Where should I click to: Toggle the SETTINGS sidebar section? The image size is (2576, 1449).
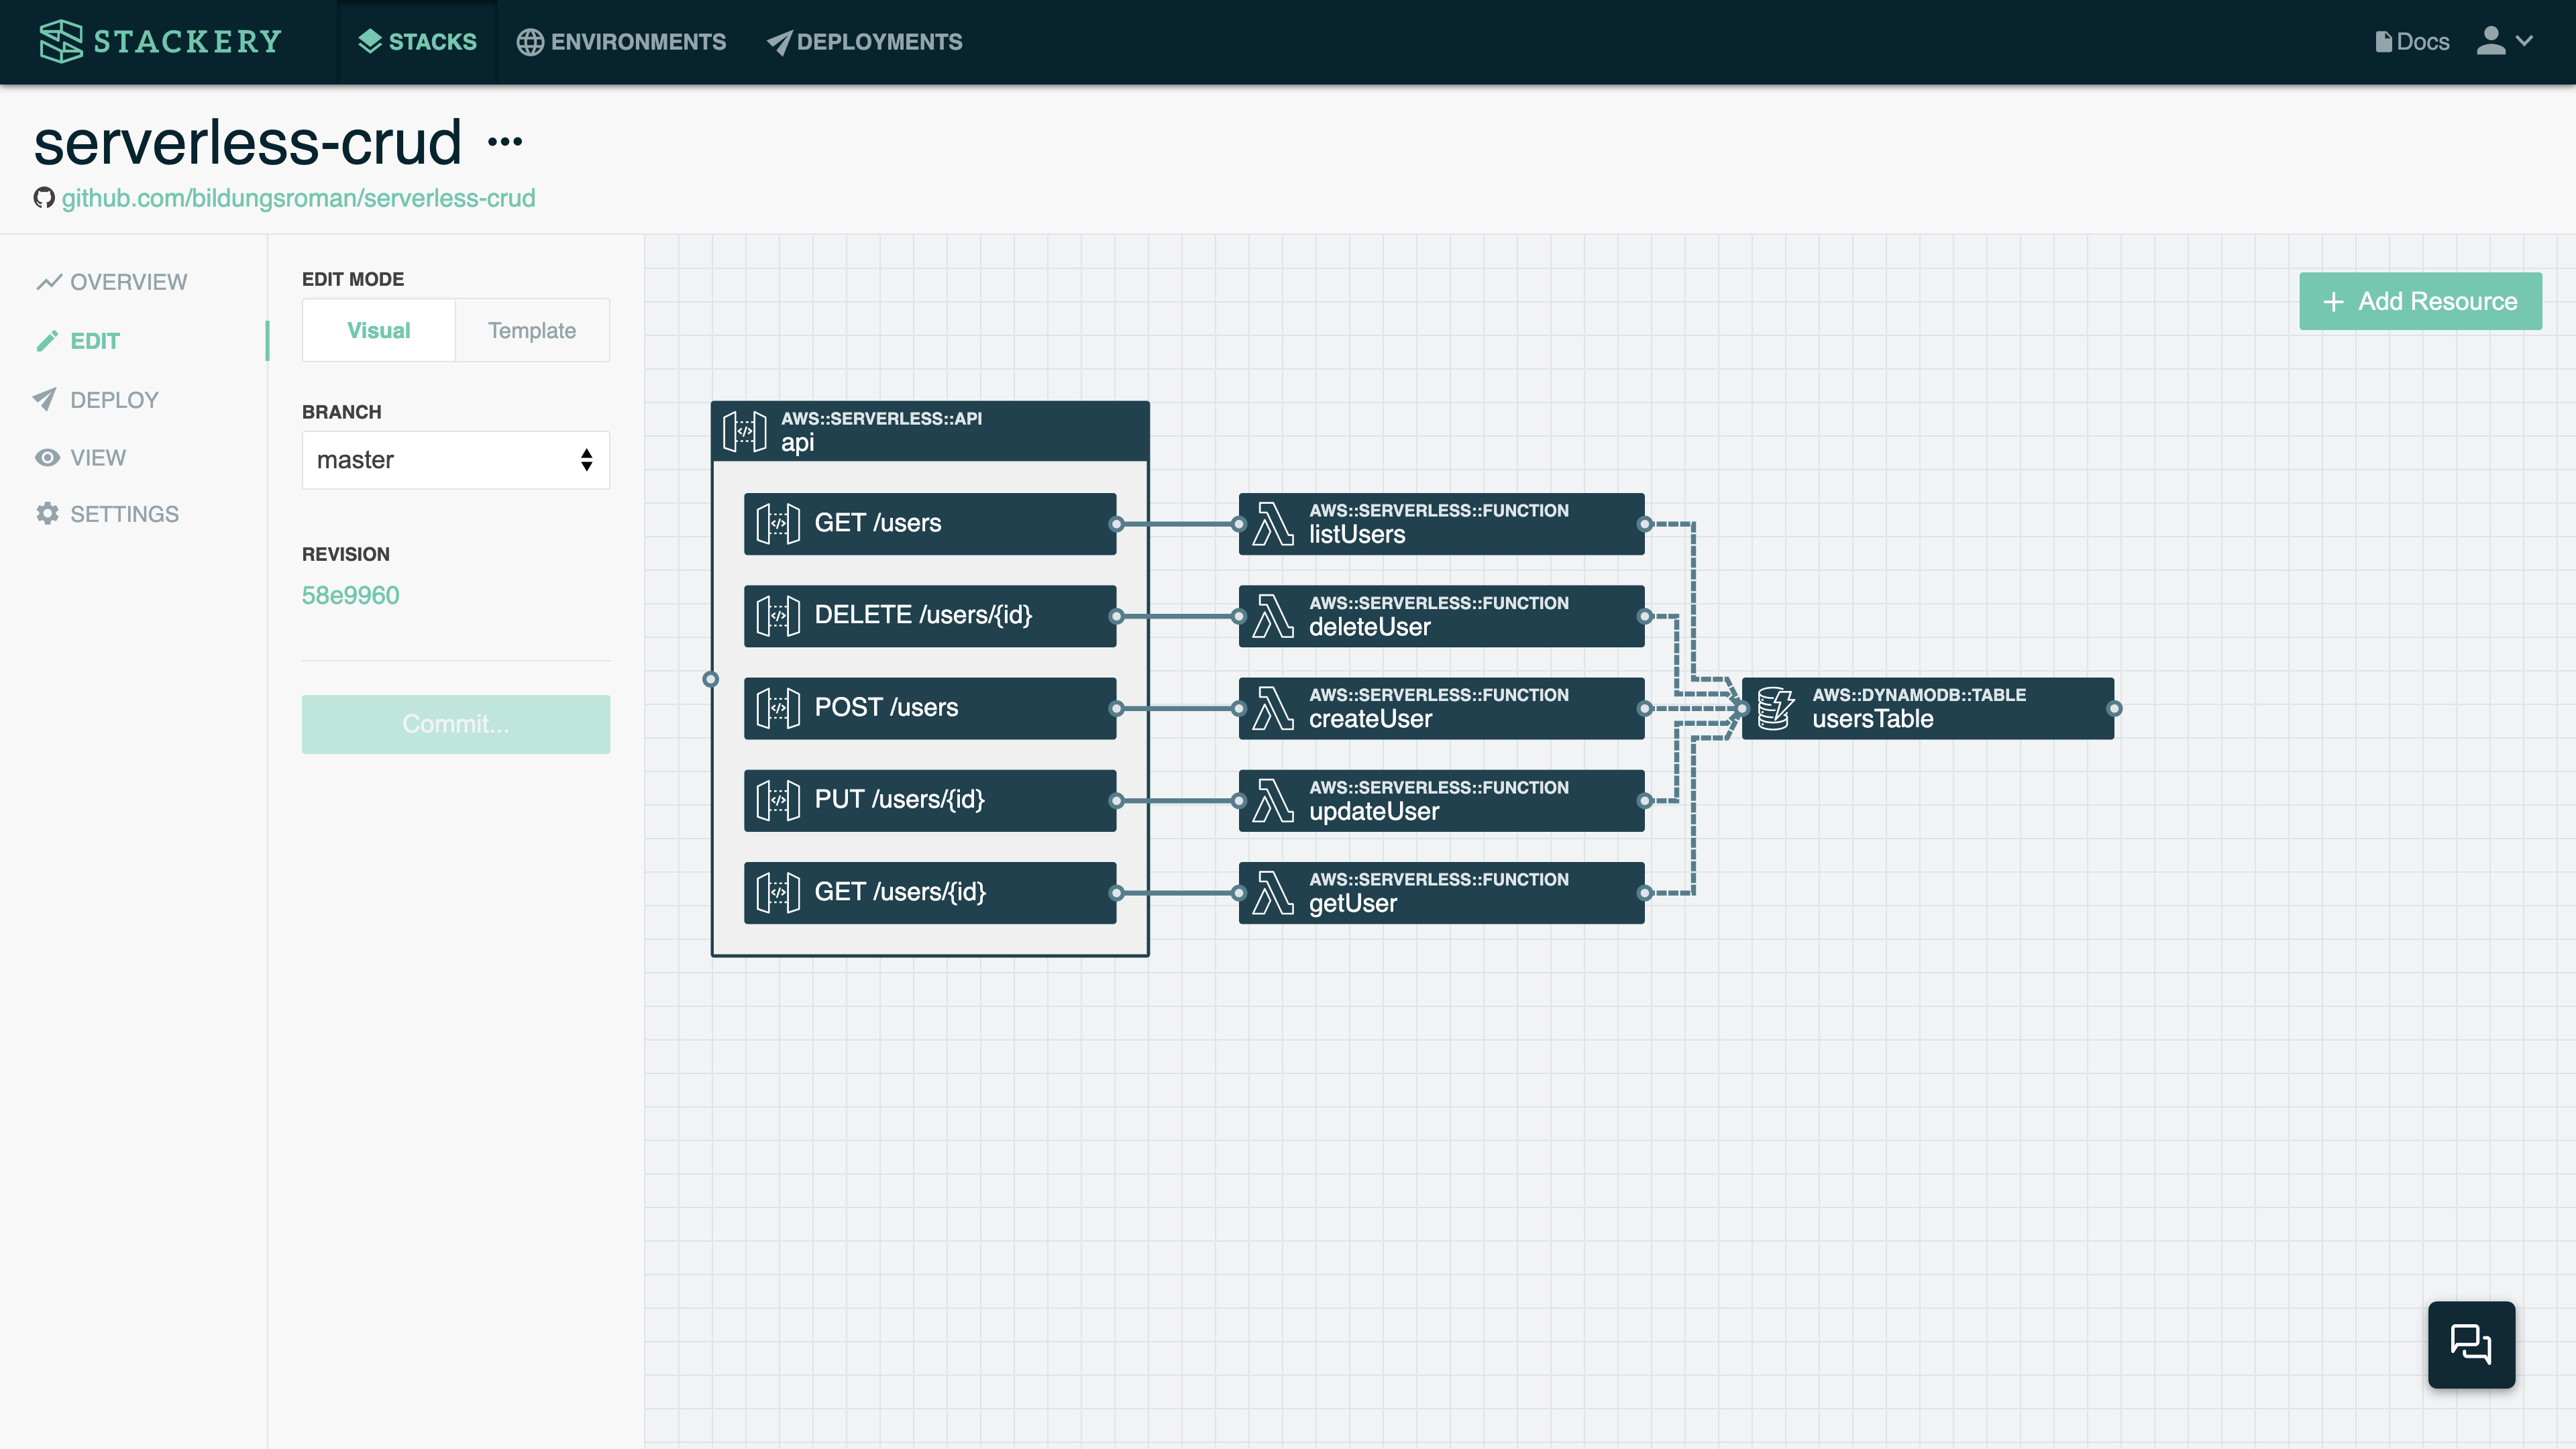pyautogui.click(x=124, y=513)
